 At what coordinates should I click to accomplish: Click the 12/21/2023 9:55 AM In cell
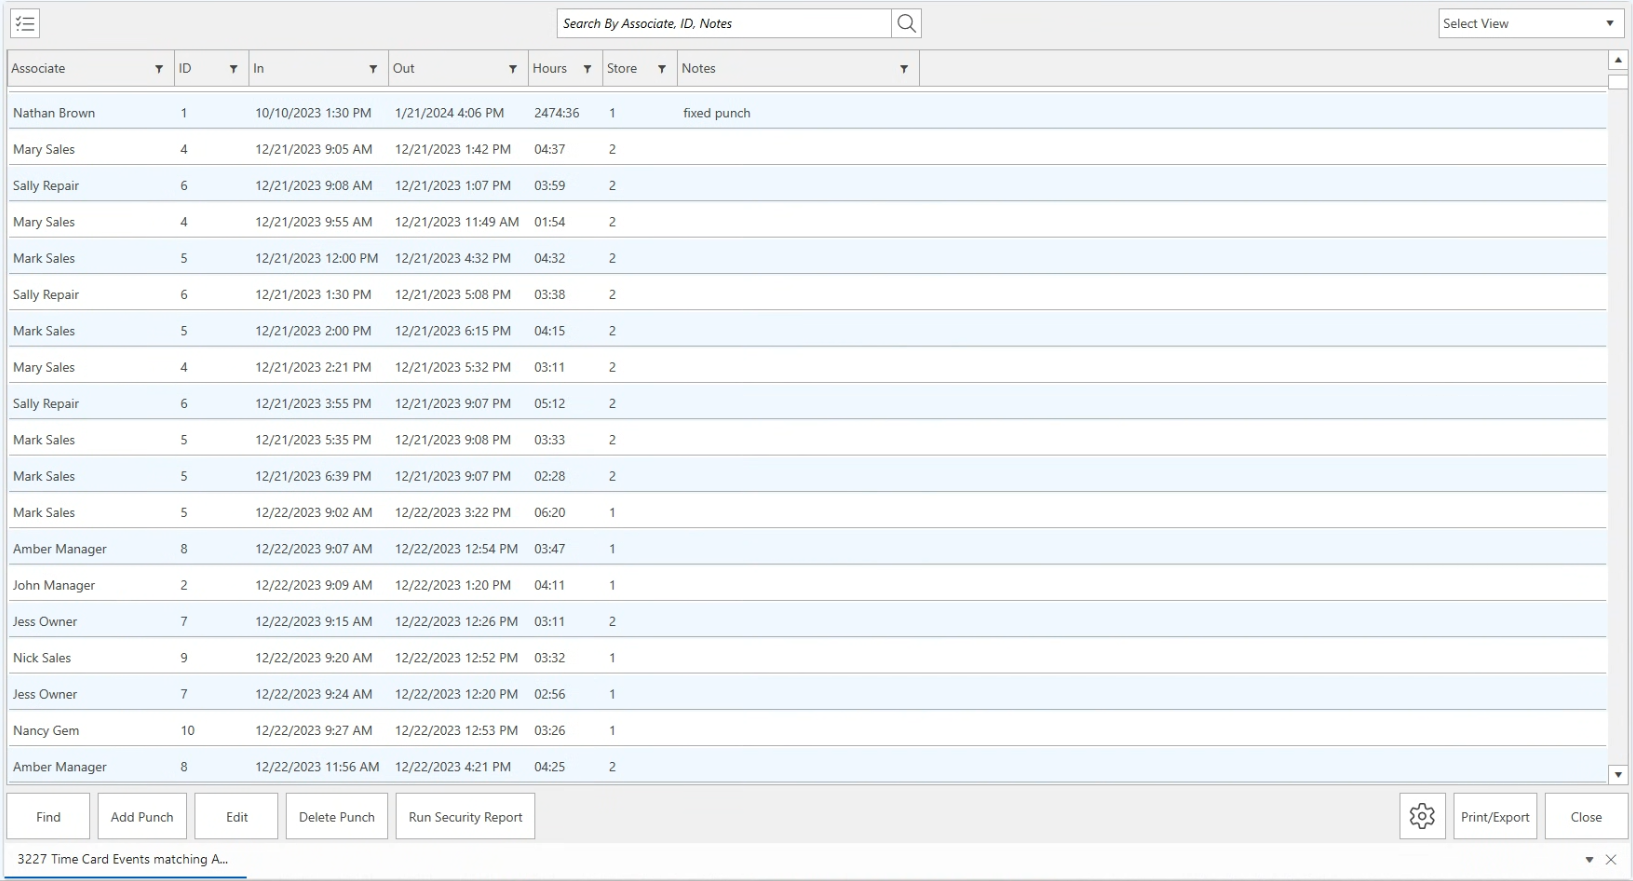pos(314,222)
